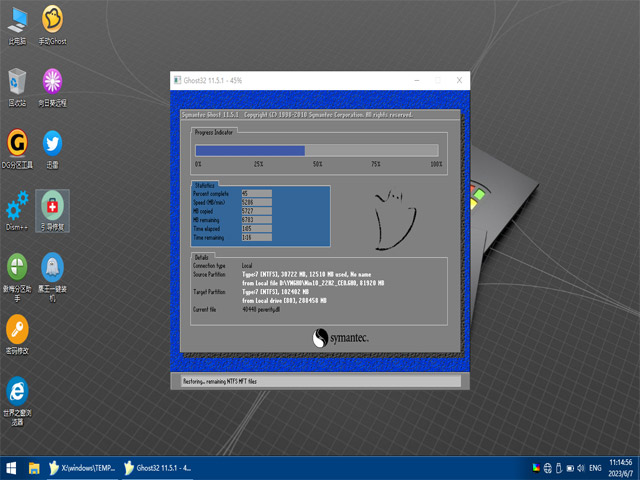Launch 向日葵远程 remote control app
The width and height of the screenshot is (640, 480).
click(x=52, y=87)
